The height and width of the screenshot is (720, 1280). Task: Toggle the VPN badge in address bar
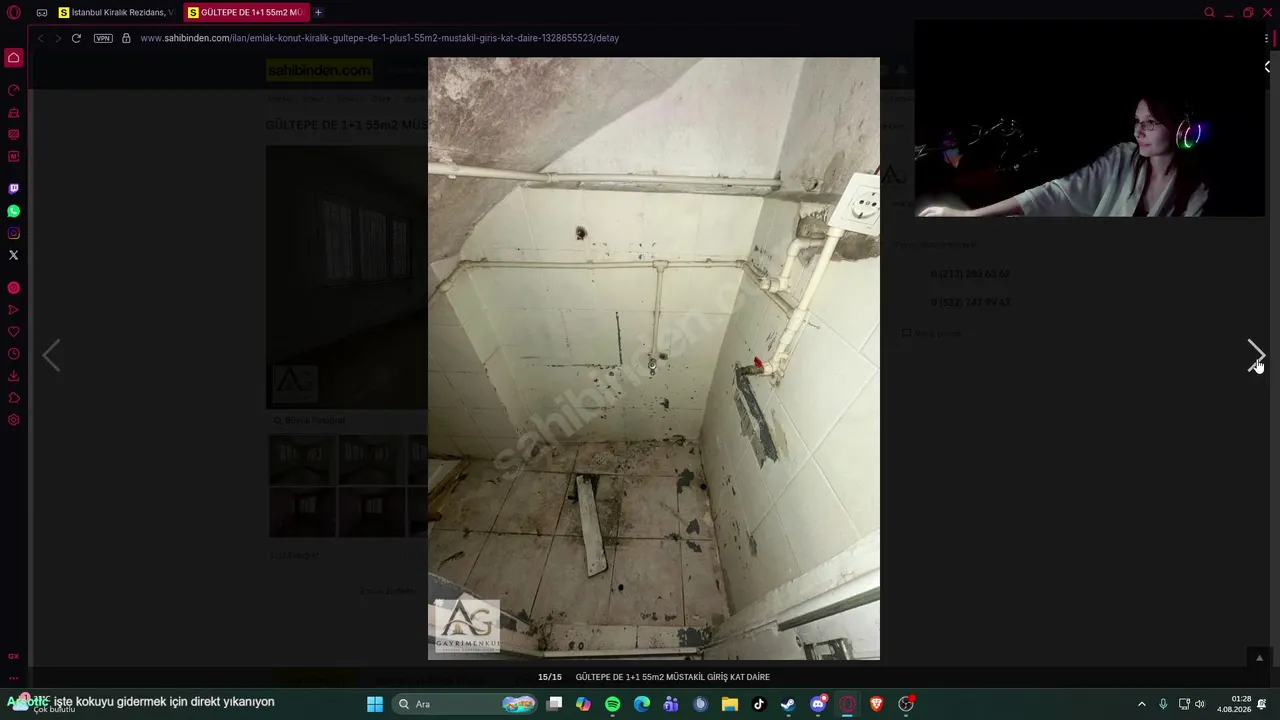click(103, 38)
